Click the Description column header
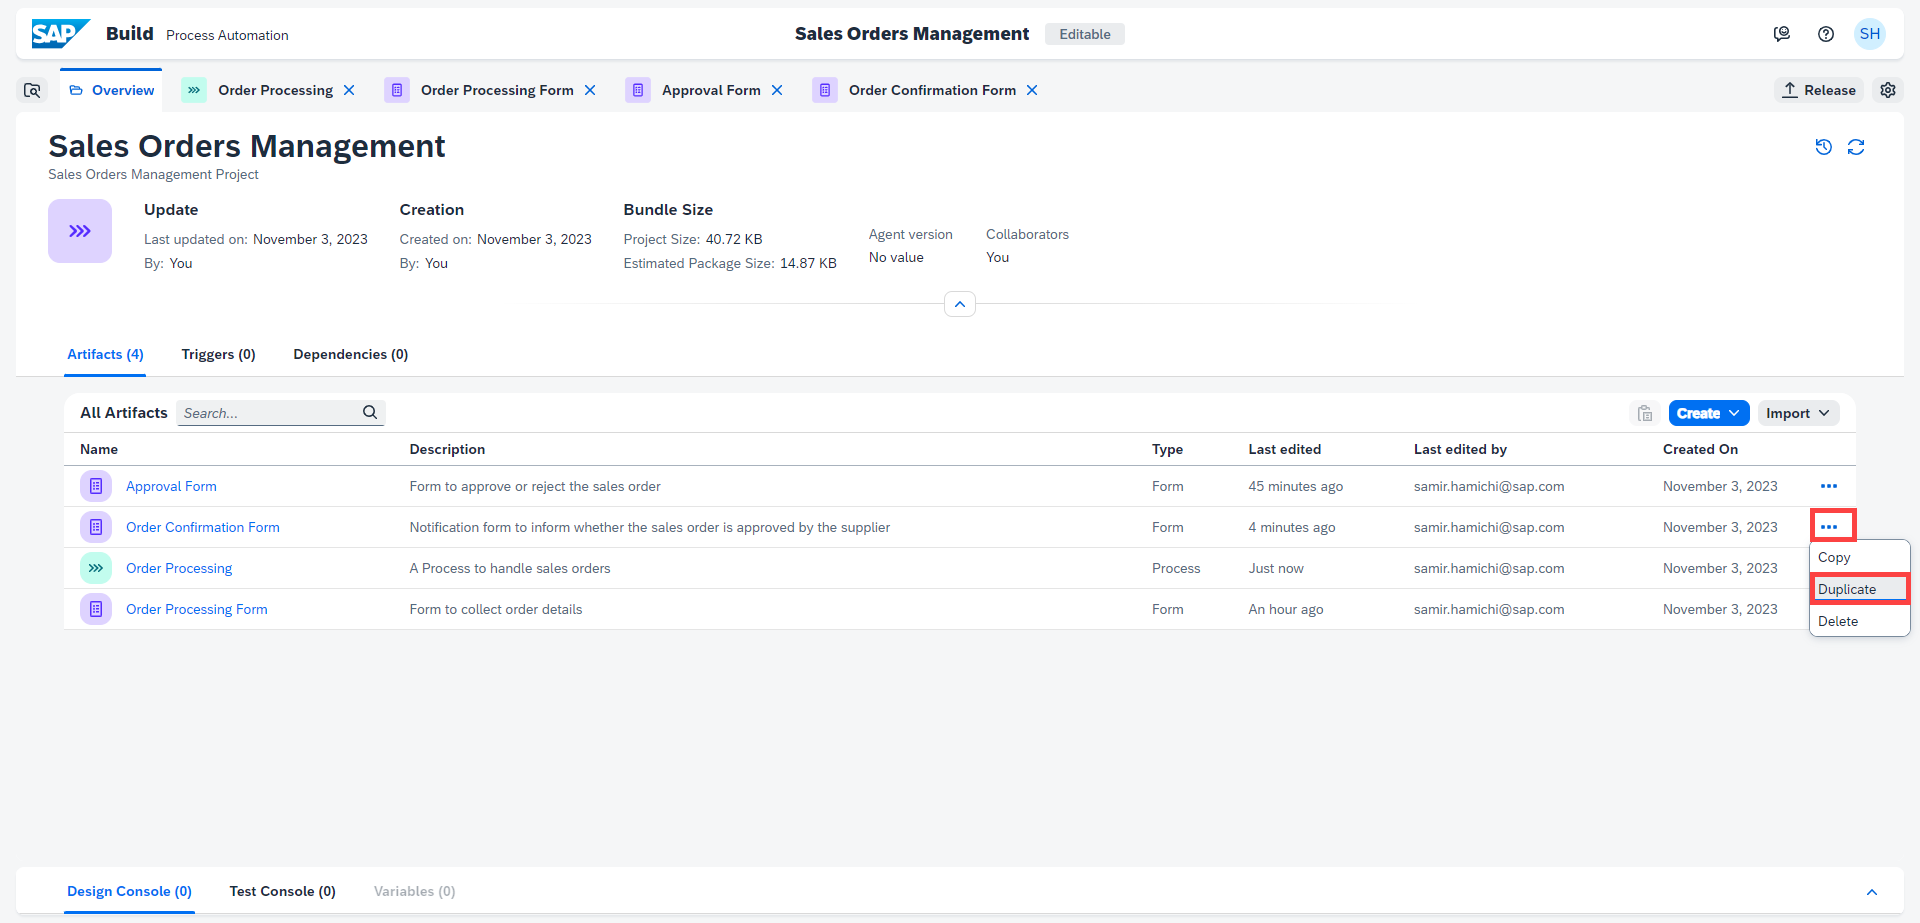The image size is (1920, 923). coord(447,449)
